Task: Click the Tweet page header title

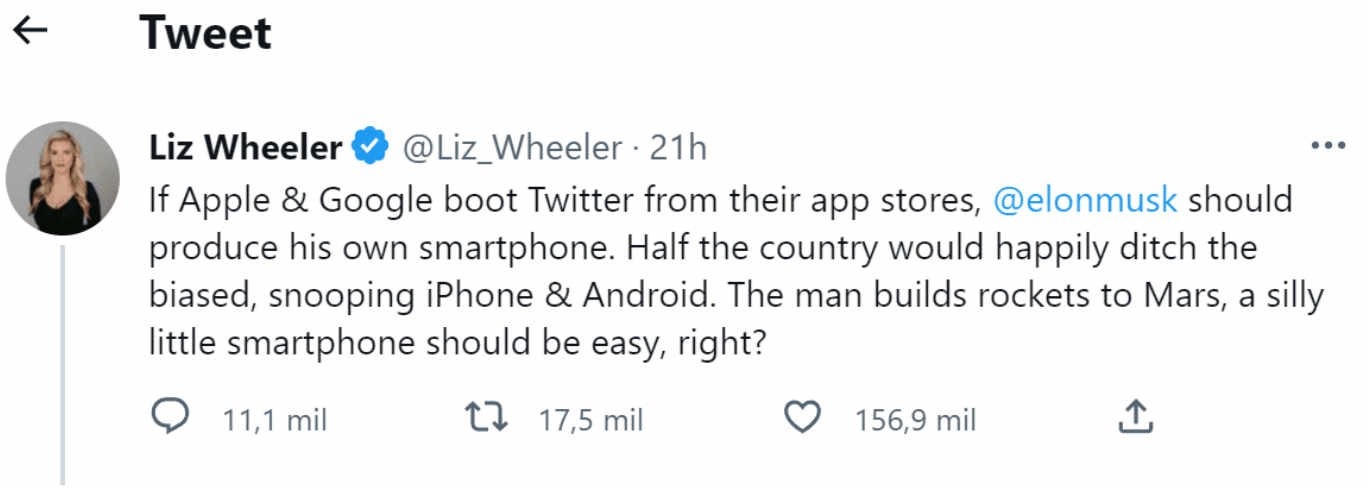Action: [x=205, y=32]
